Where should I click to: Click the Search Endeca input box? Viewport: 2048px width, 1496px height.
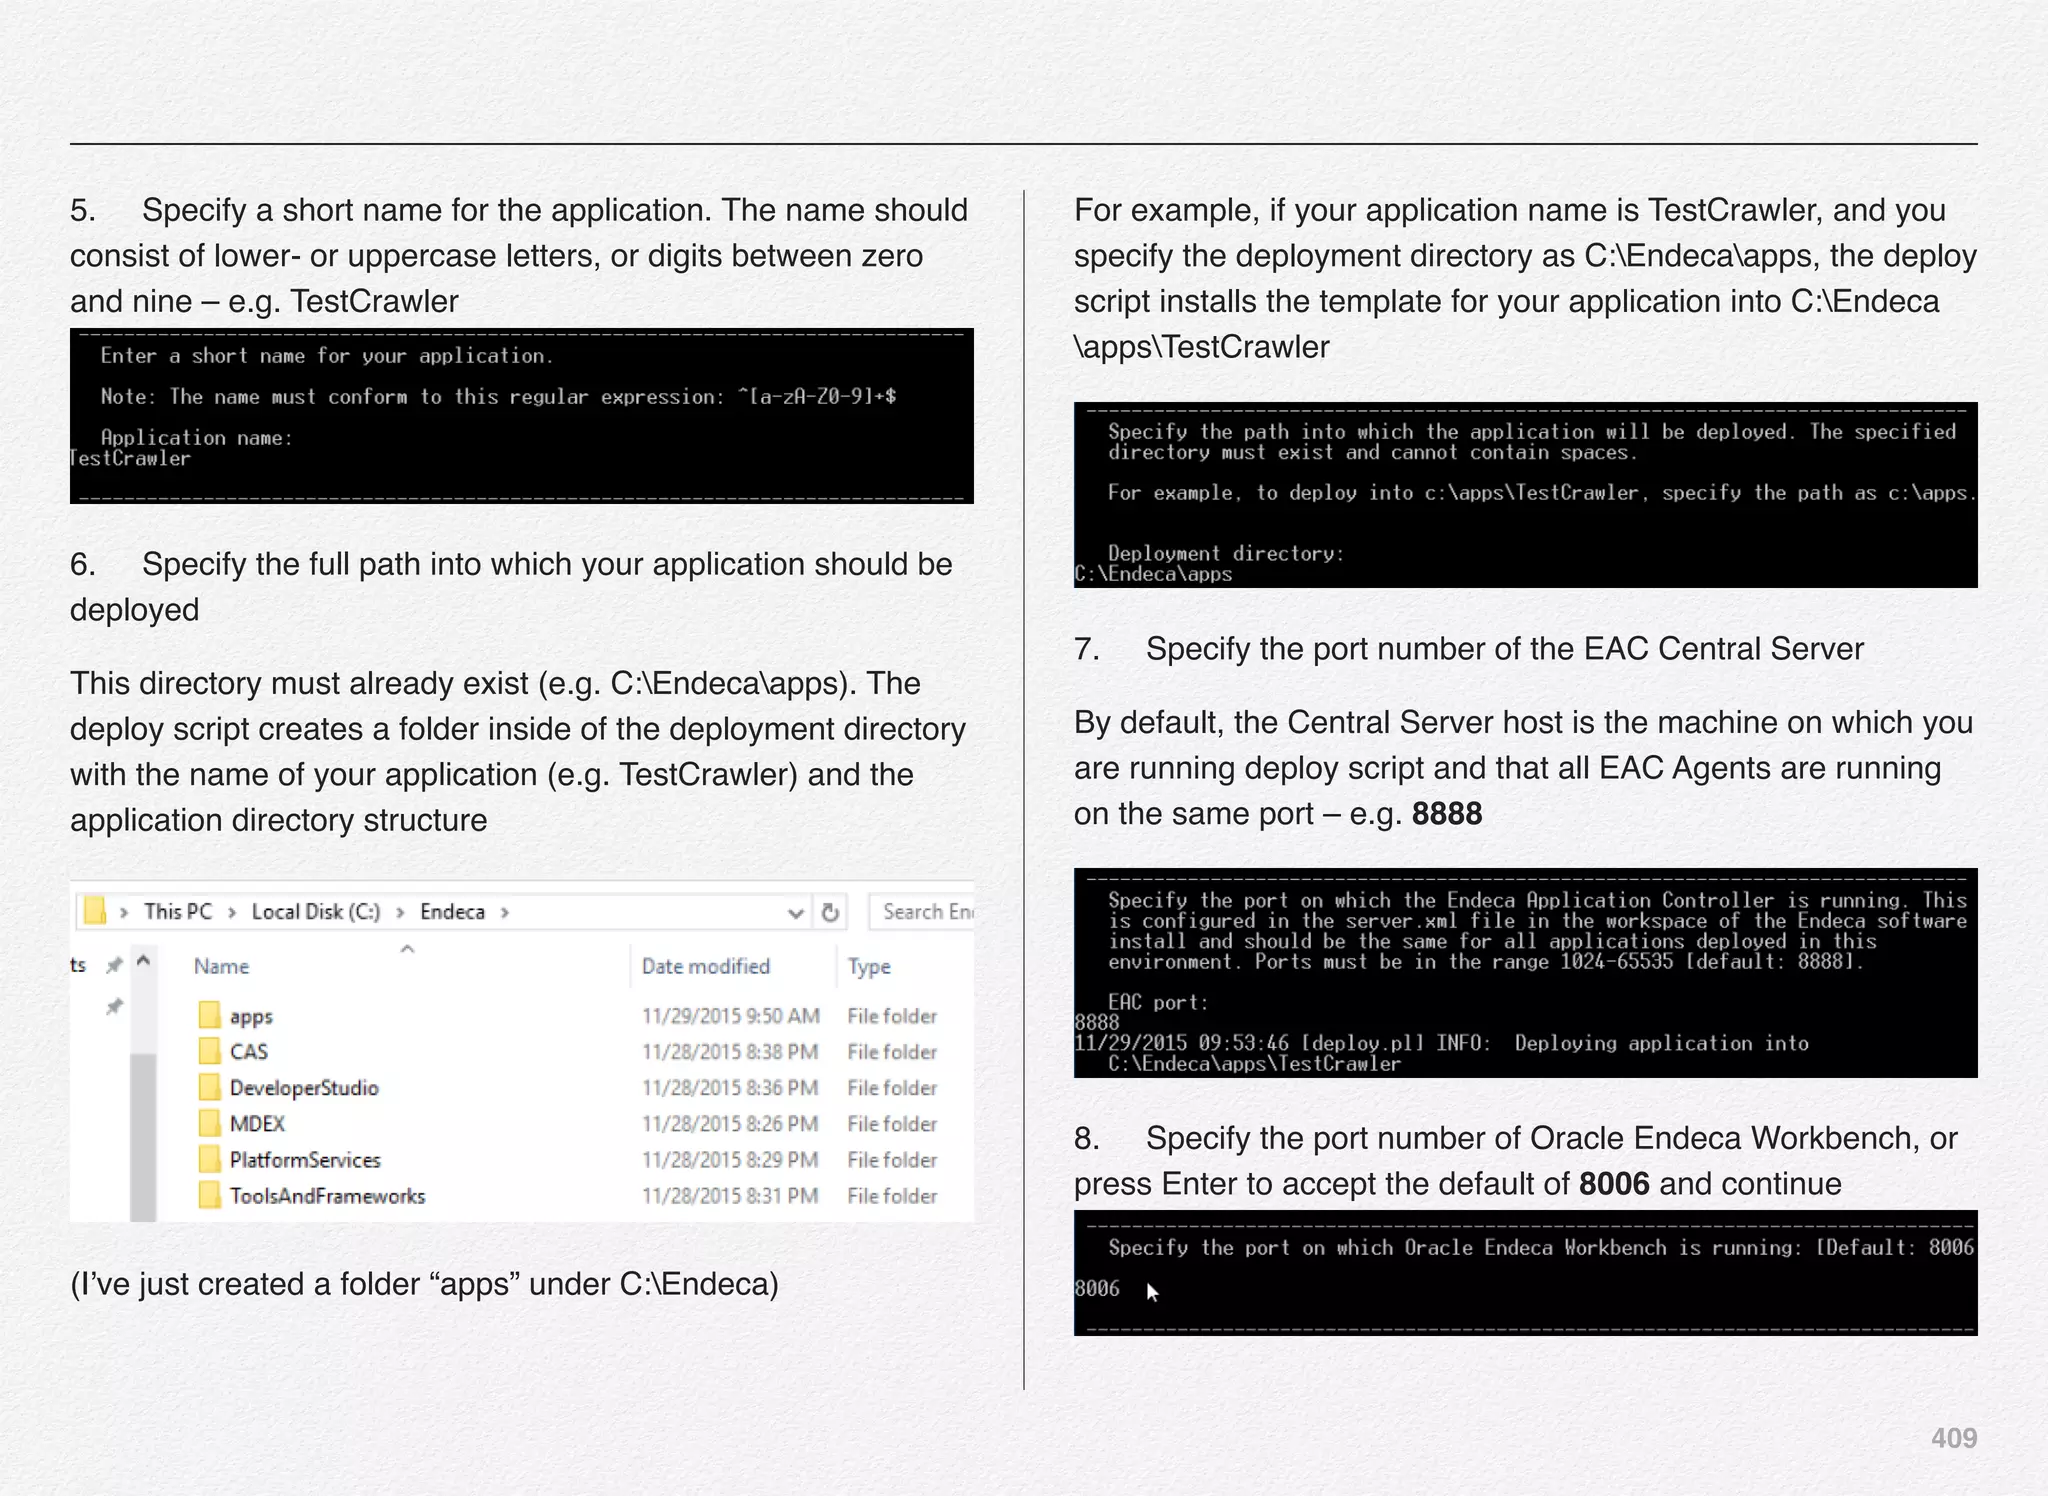[x=922, y=912]
